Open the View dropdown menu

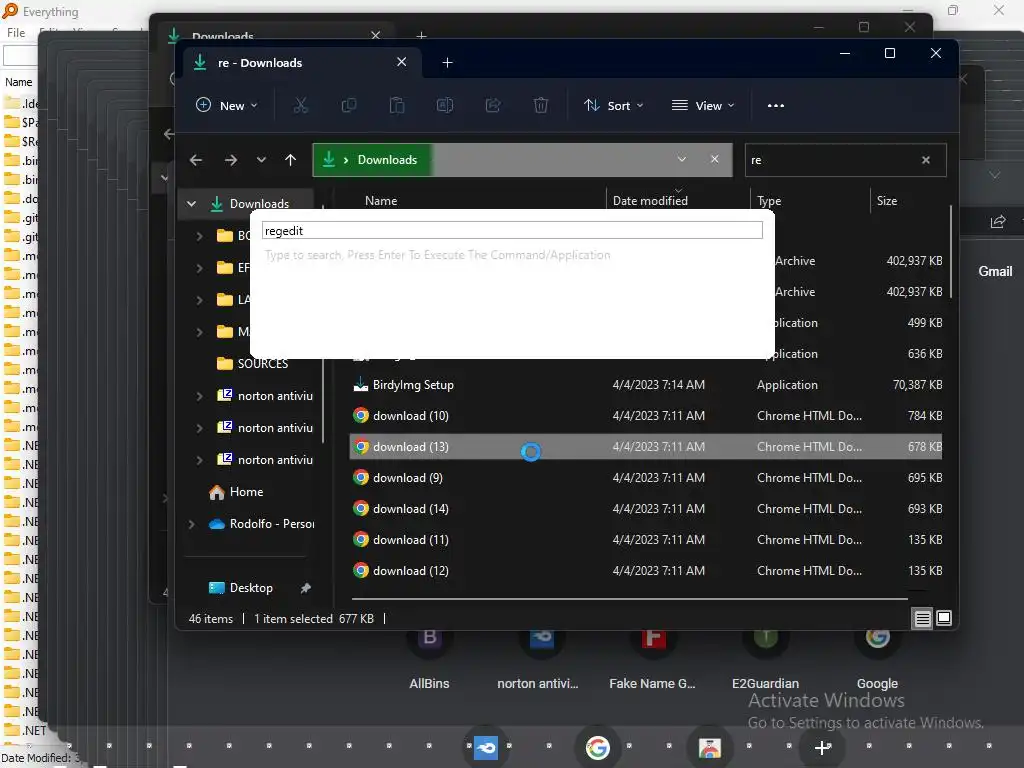tap(703, 105)
